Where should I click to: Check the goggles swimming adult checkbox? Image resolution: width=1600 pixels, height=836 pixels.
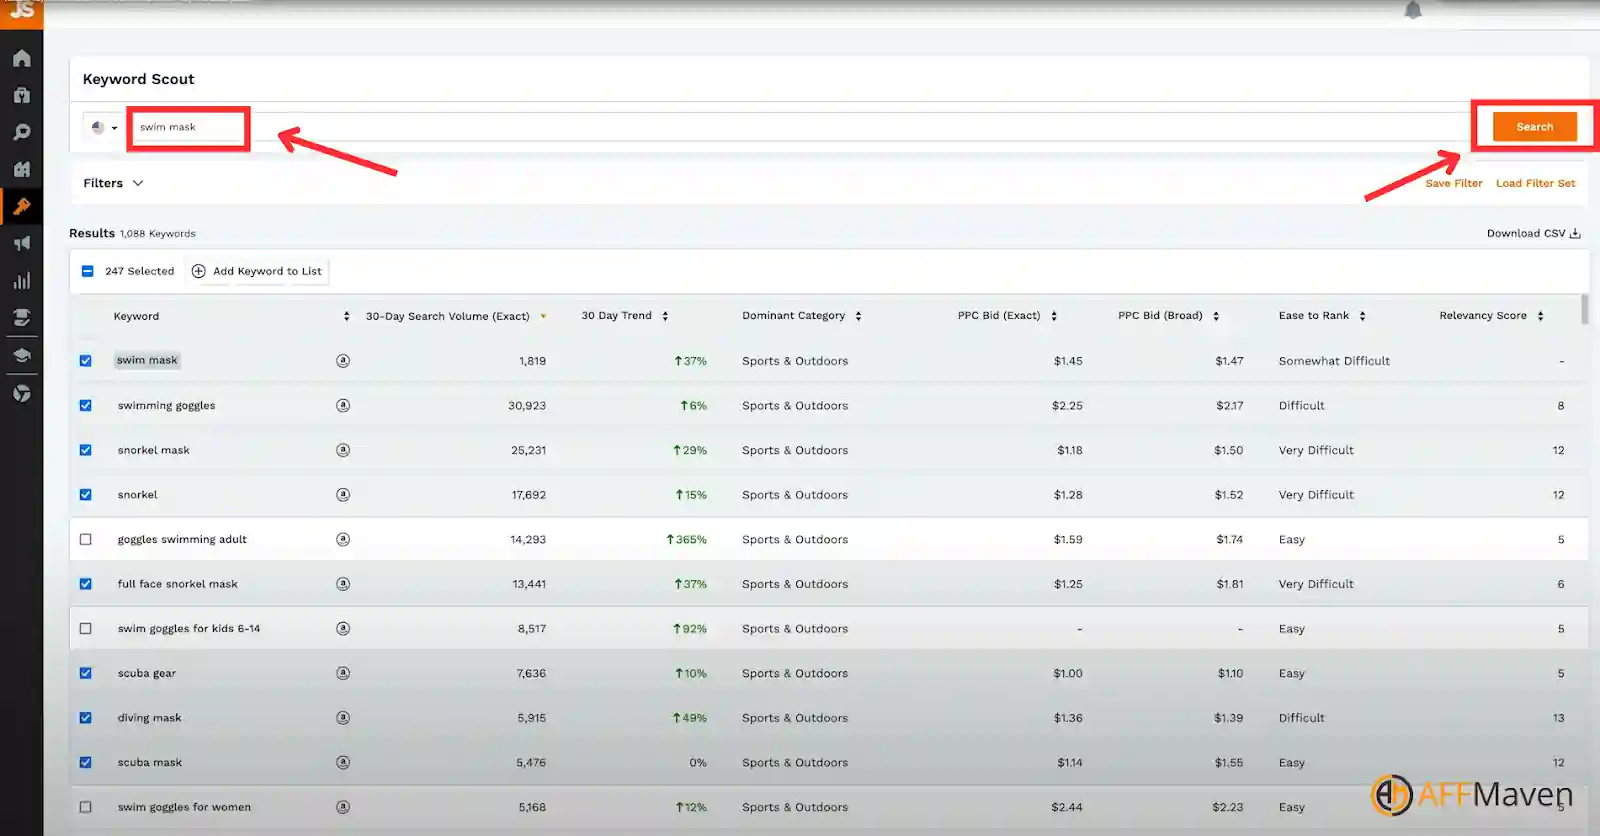click(86, 539)
